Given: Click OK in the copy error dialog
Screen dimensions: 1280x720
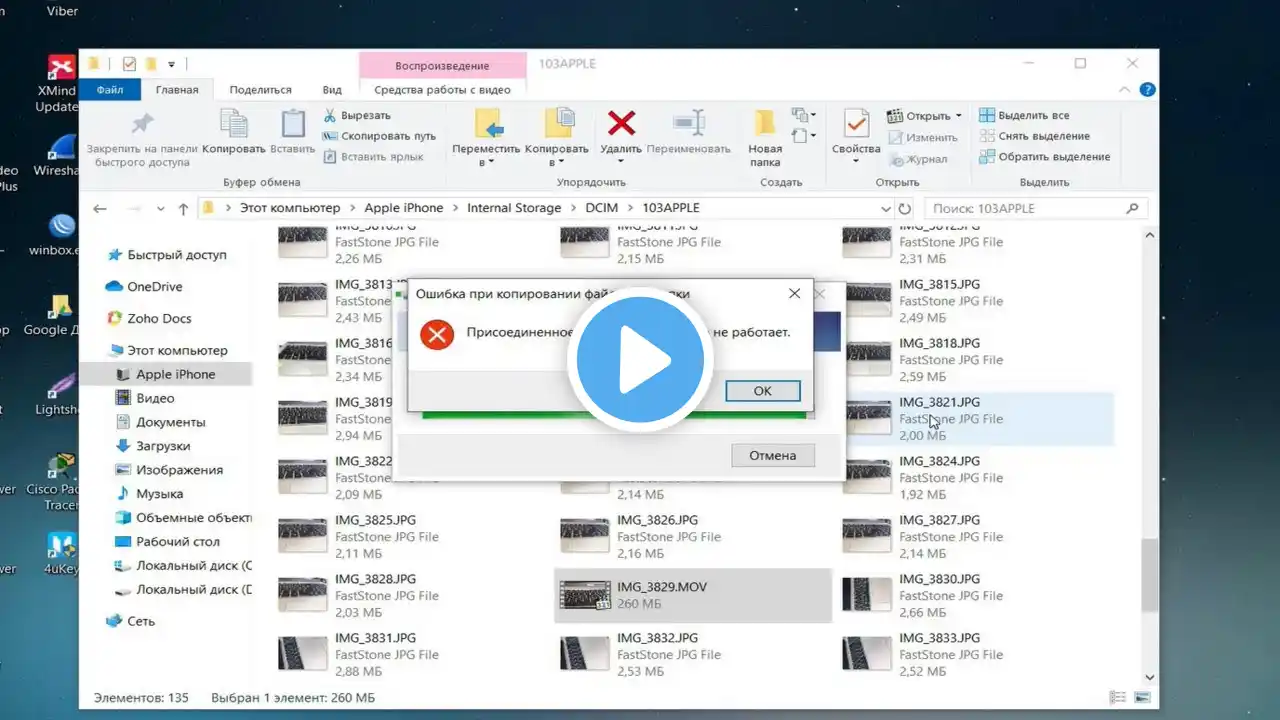Looking at the screenshot, I should pyautogui.click(x=762, y=391).
